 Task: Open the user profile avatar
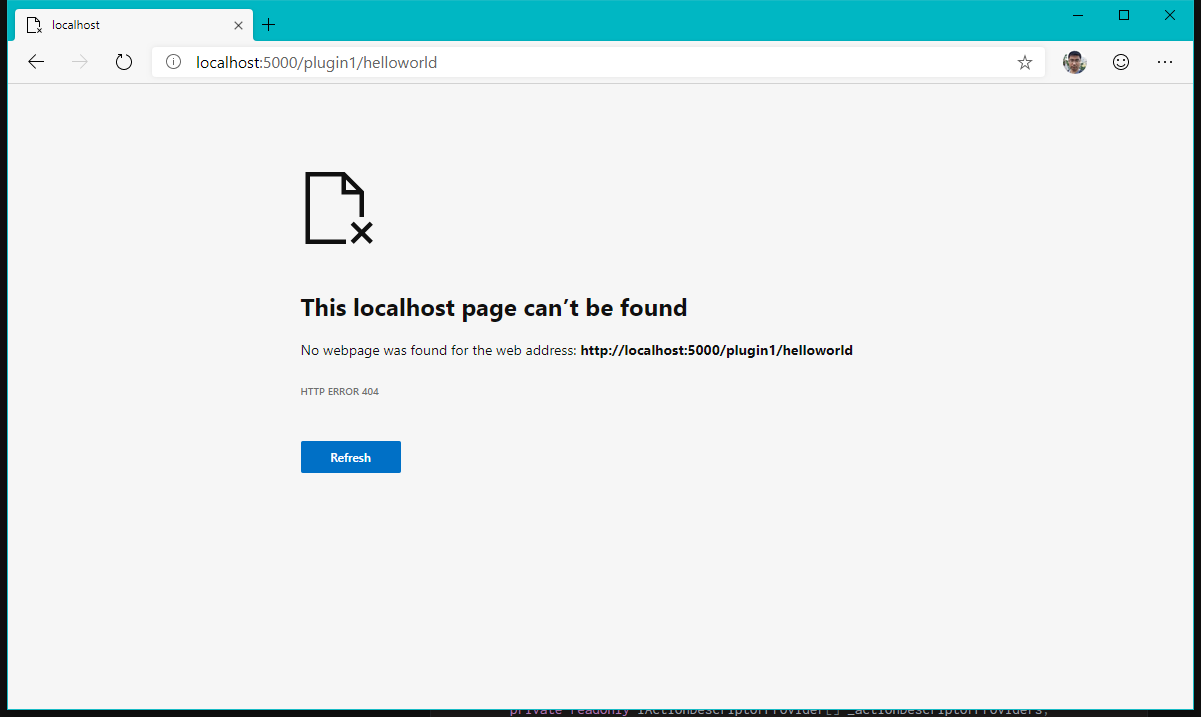[1074, 62]
